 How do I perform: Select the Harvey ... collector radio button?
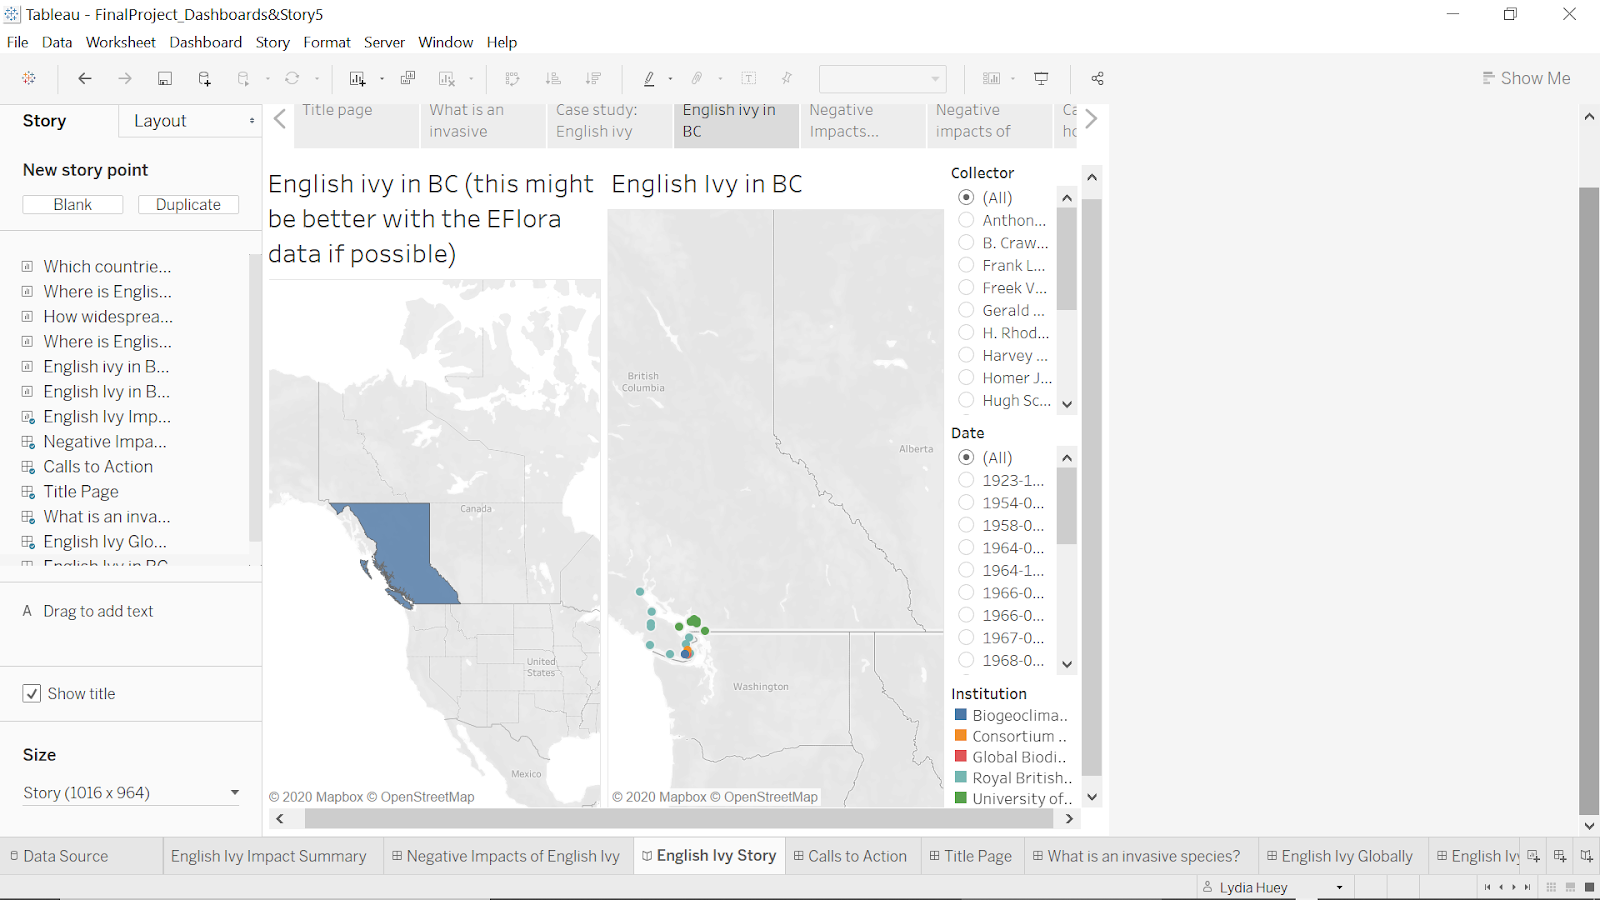click(966, 355)
